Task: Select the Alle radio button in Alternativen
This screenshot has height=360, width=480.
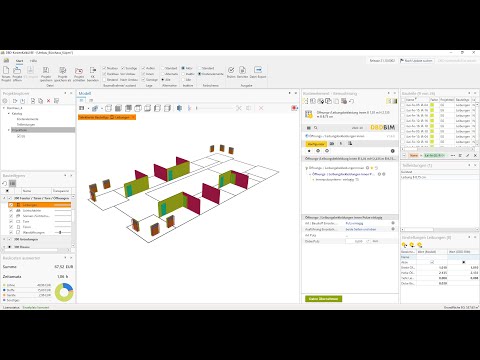Action: tap(163, 80)
